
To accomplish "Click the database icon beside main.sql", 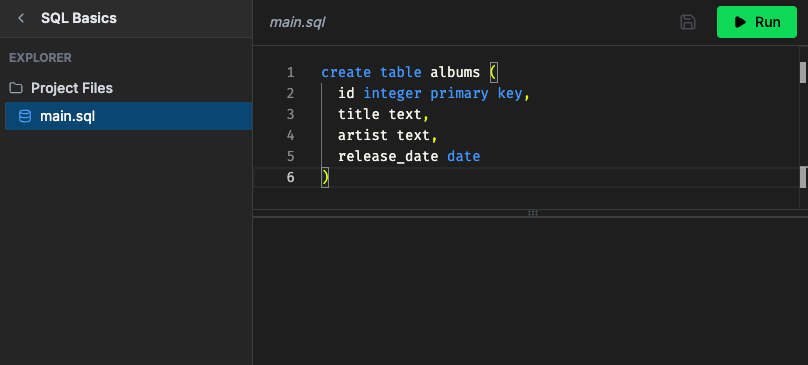I will [x=25, y=116].
